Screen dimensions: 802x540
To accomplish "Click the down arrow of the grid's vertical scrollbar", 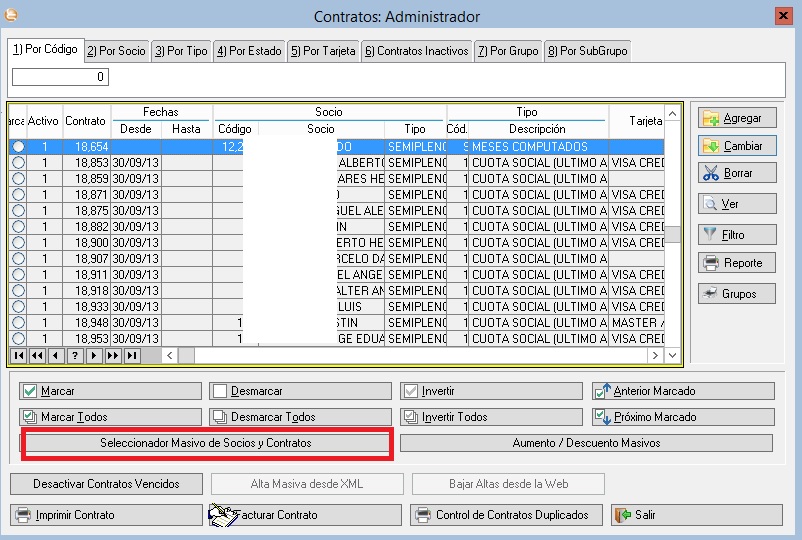I will 673,339.
